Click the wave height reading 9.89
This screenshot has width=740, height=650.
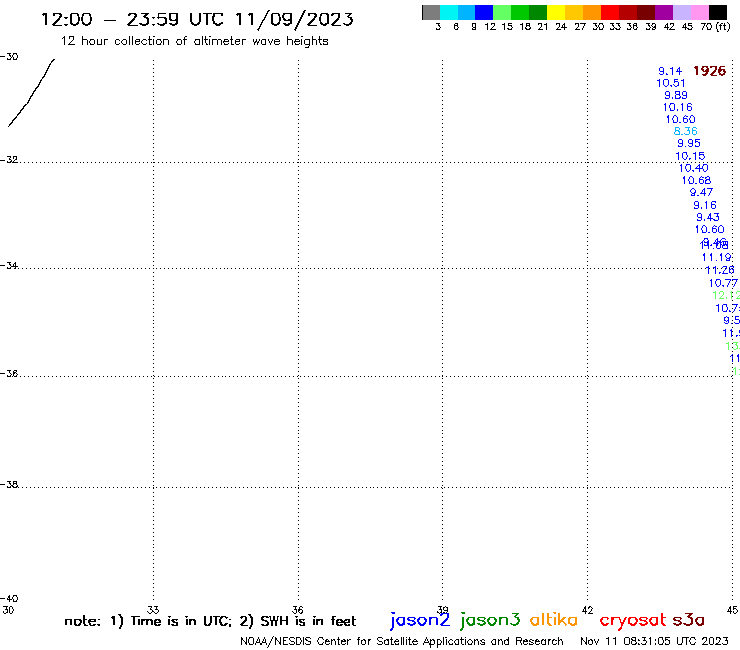coord(676,95)
